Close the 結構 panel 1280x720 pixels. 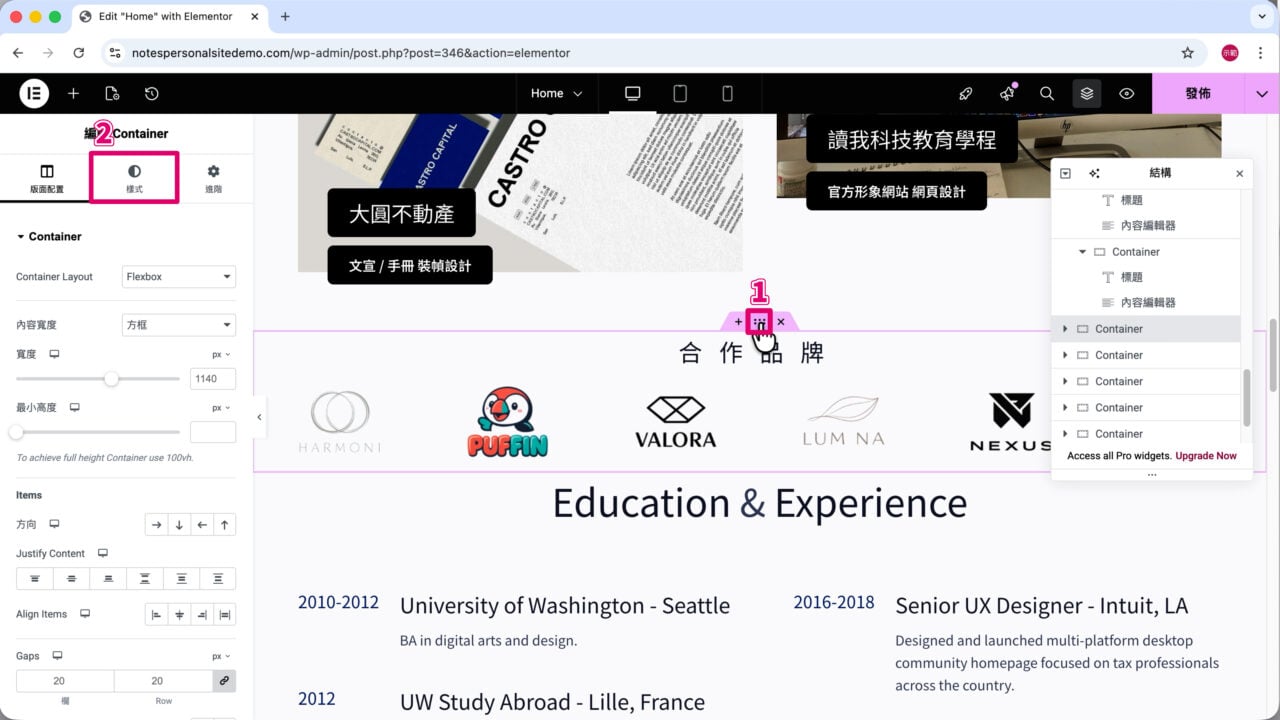point(1239,173)
